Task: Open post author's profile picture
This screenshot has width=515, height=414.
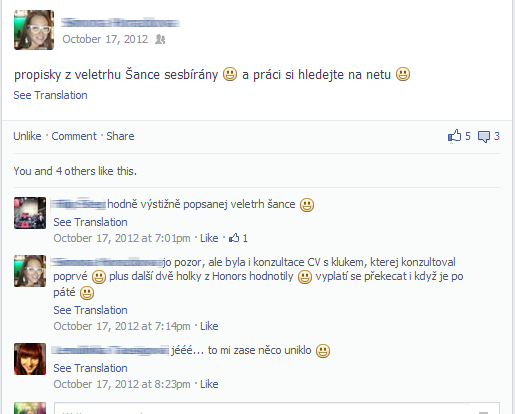Action: (x=34, y=30)
